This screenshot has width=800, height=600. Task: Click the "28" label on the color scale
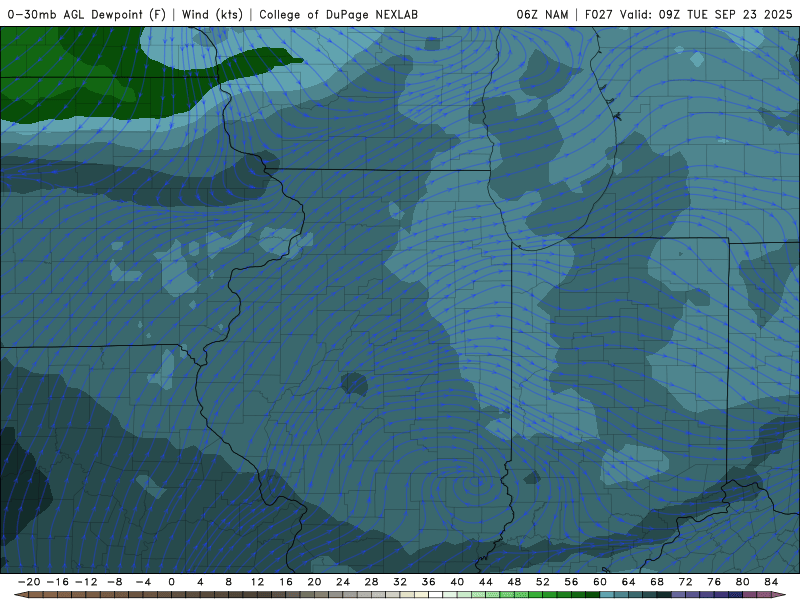(x=371, y=582)
